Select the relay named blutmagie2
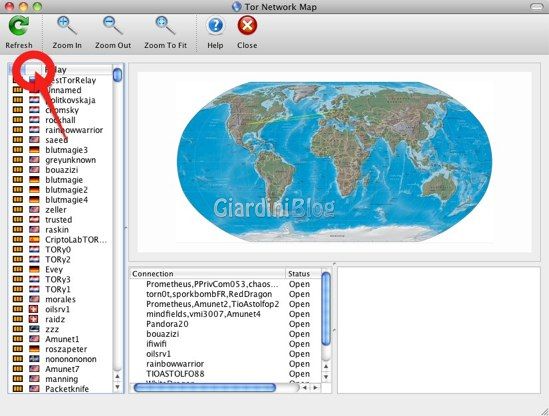 coord(67,190)
